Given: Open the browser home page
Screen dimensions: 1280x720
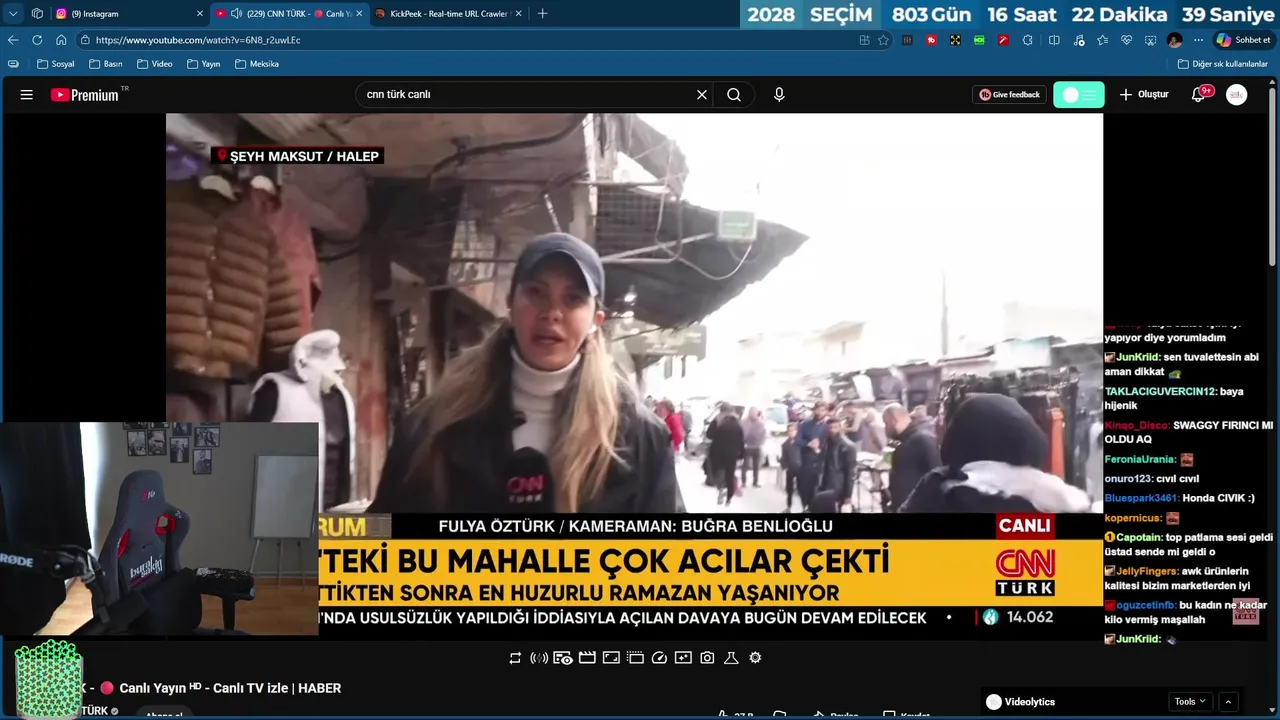Looking at the screenshot, I should [x=61, y=40].
